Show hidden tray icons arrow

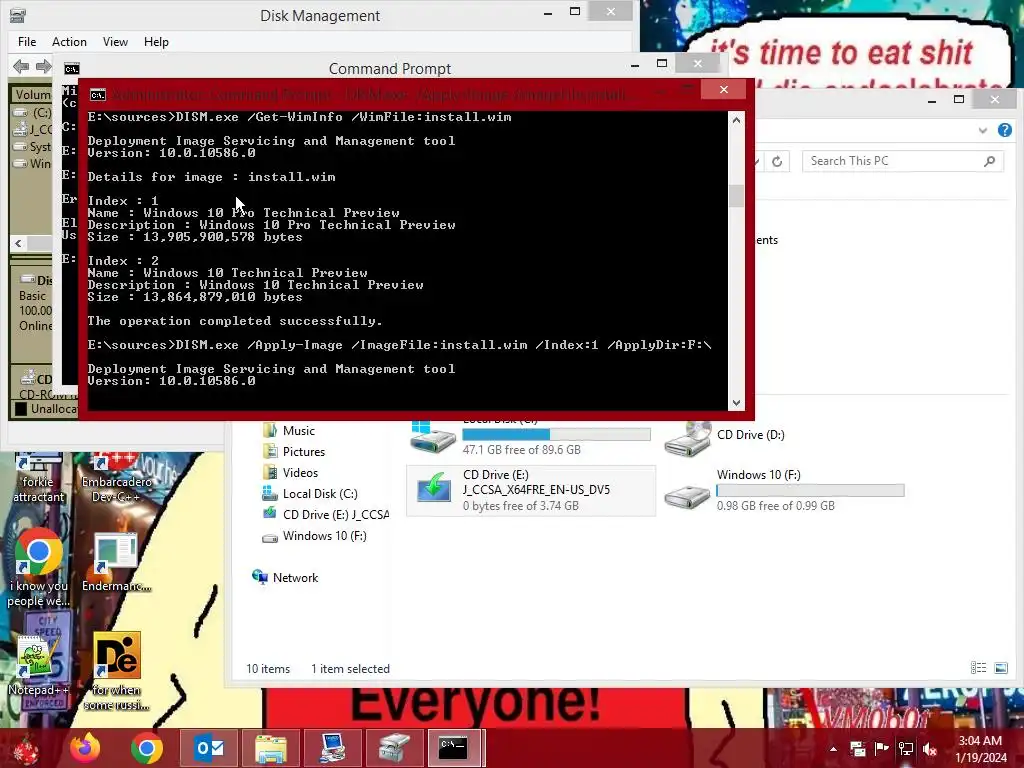833,749
